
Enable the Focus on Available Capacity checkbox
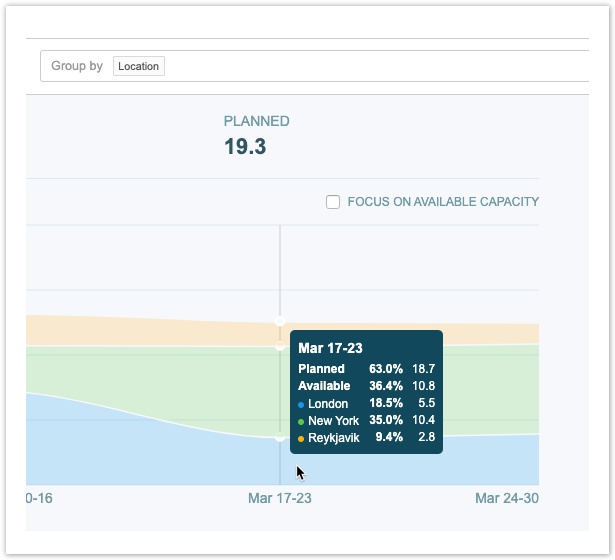pos(333,202)
